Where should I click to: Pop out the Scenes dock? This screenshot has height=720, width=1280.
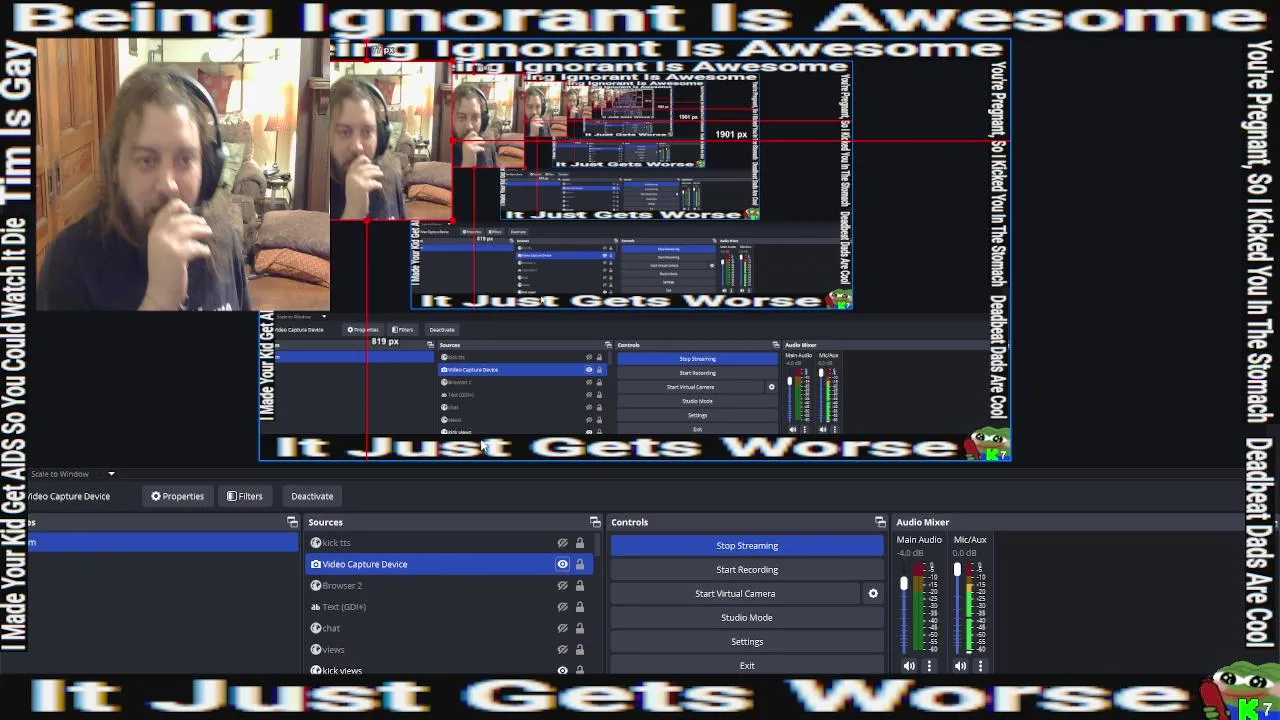(292, 522)
